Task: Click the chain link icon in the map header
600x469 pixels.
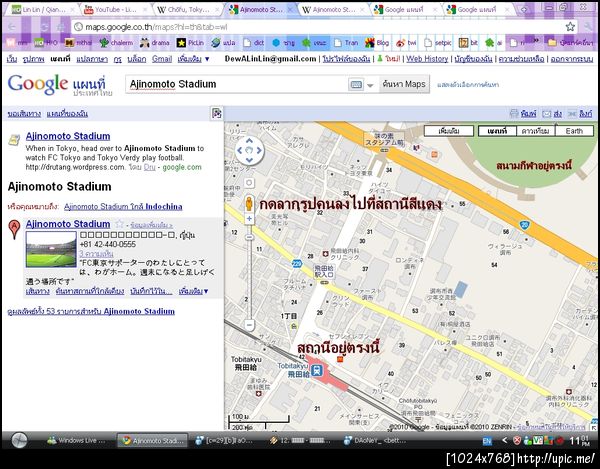Action: (x=572, y=113)
